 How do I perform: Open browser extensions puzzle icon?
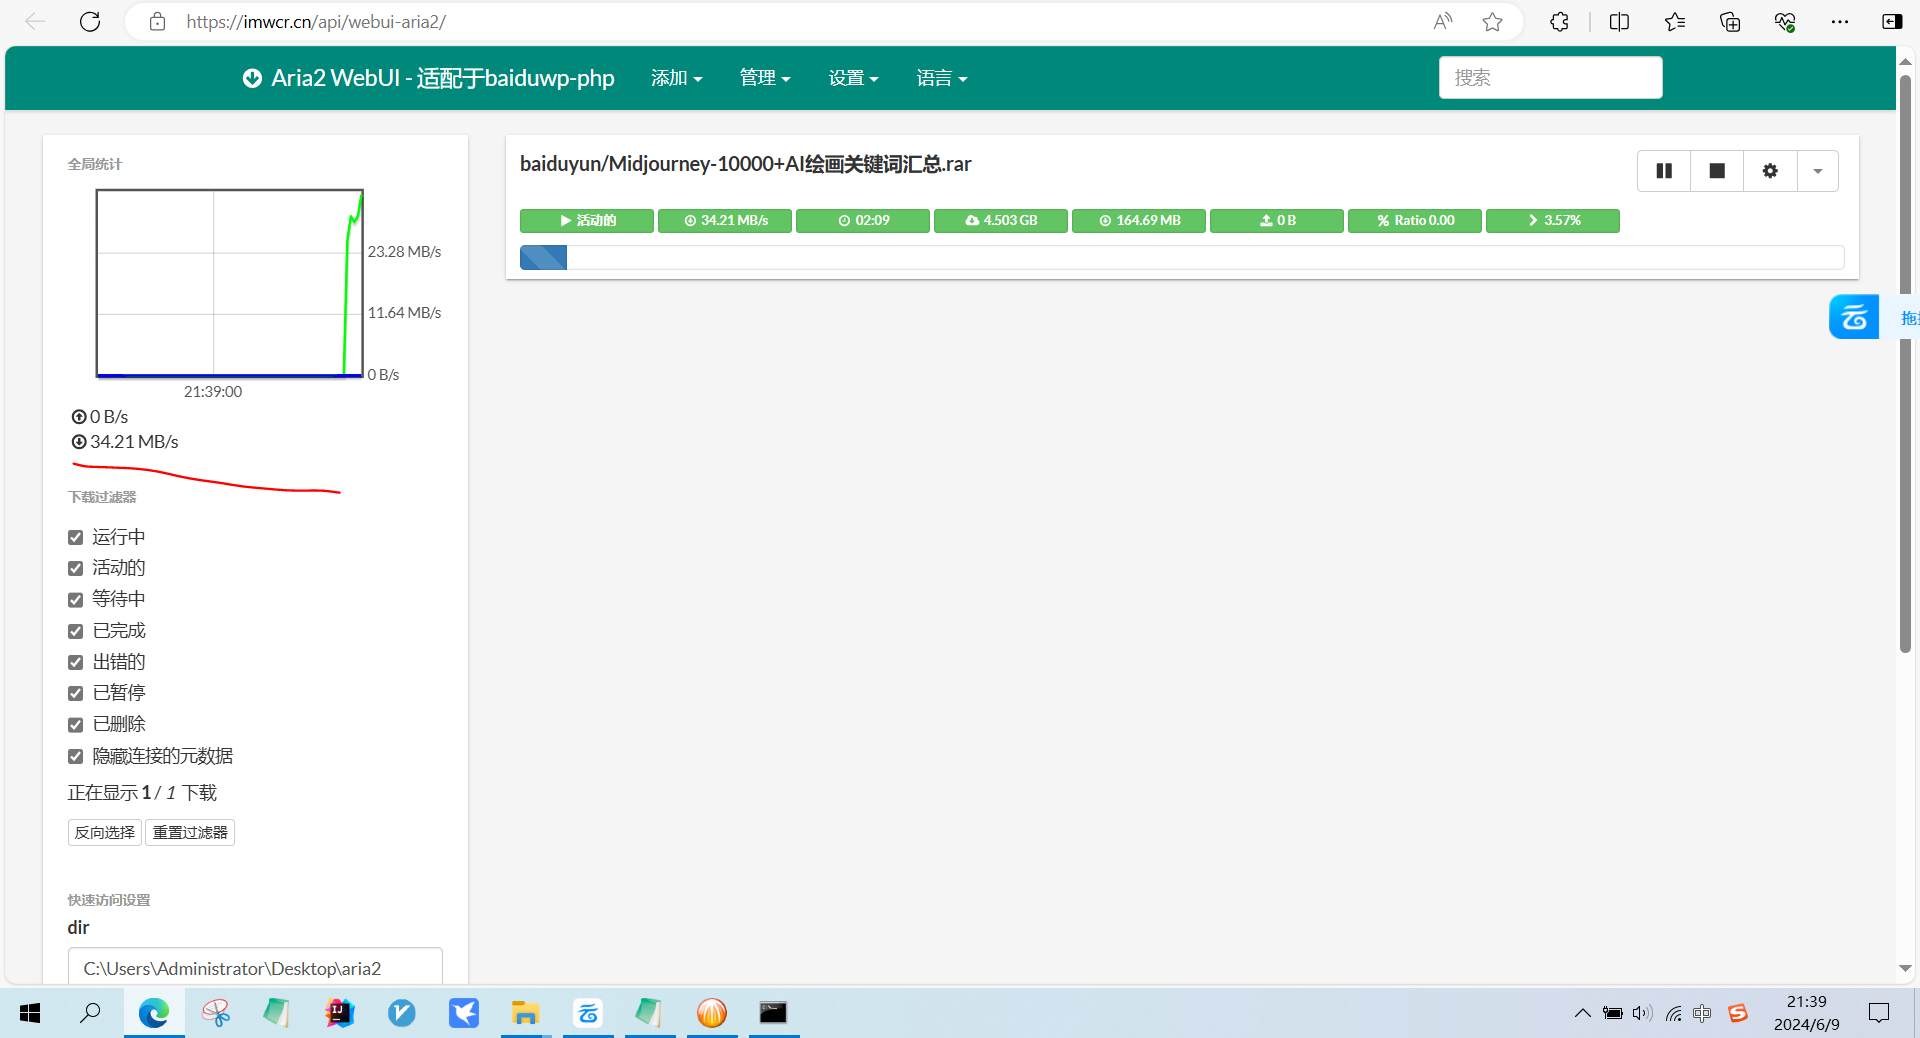pos(1558,22)
